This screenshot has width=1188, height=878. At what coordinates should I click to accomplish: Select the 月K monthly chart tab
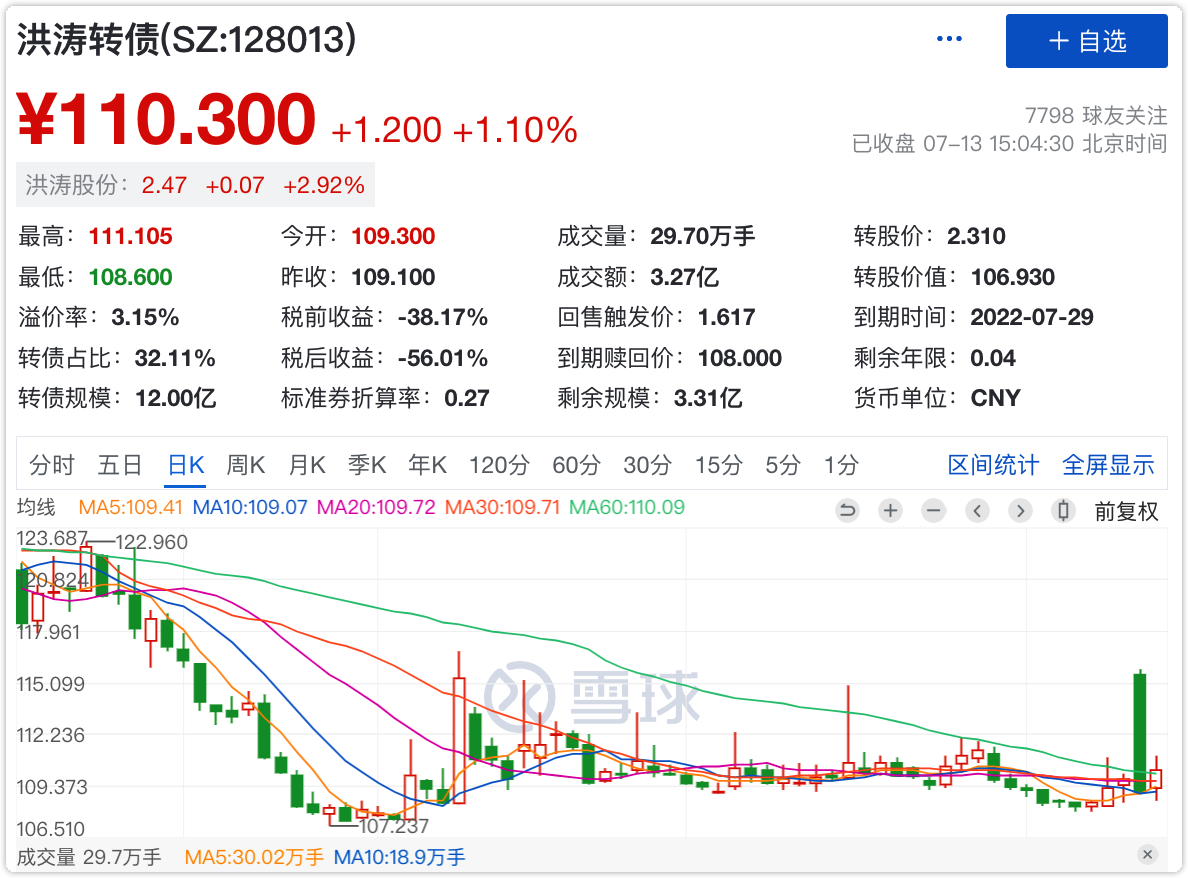click(x=307, y=465)
